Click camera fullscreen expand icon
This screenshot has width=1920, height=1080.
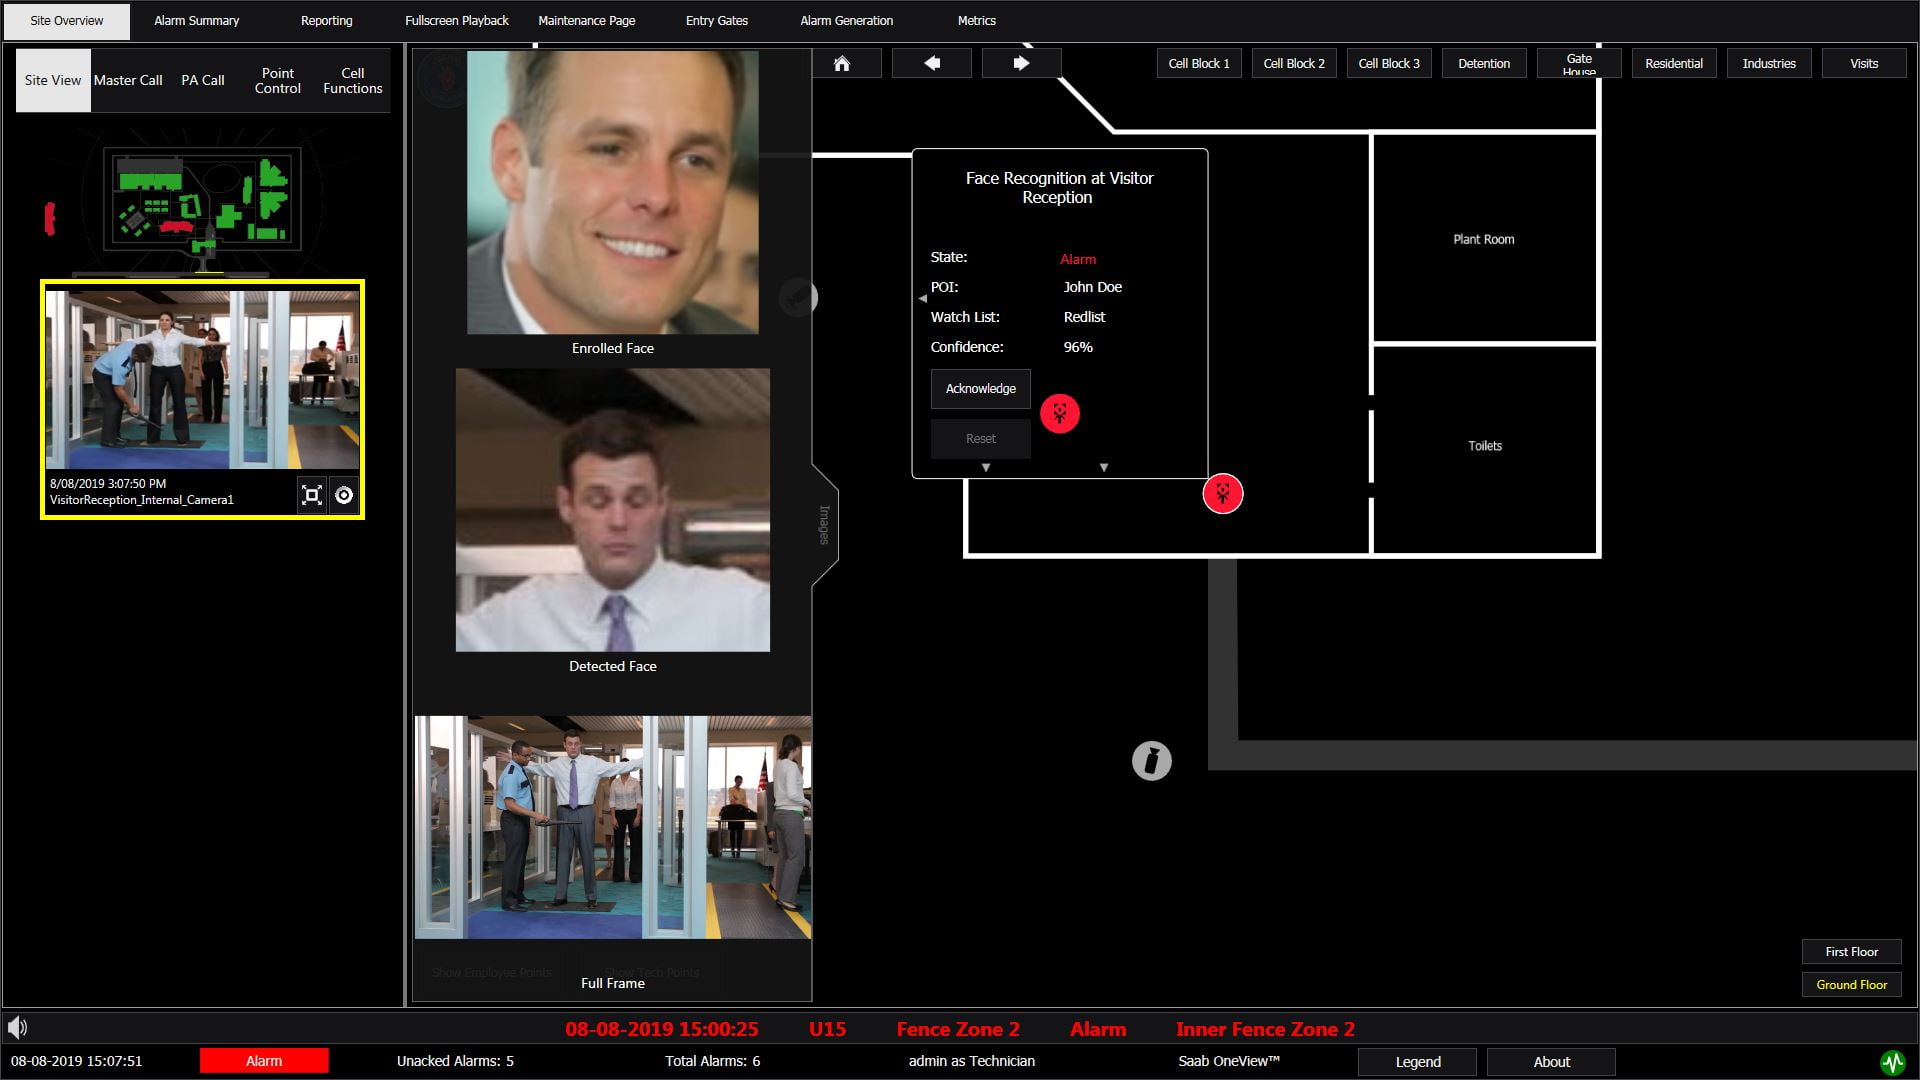312,495
